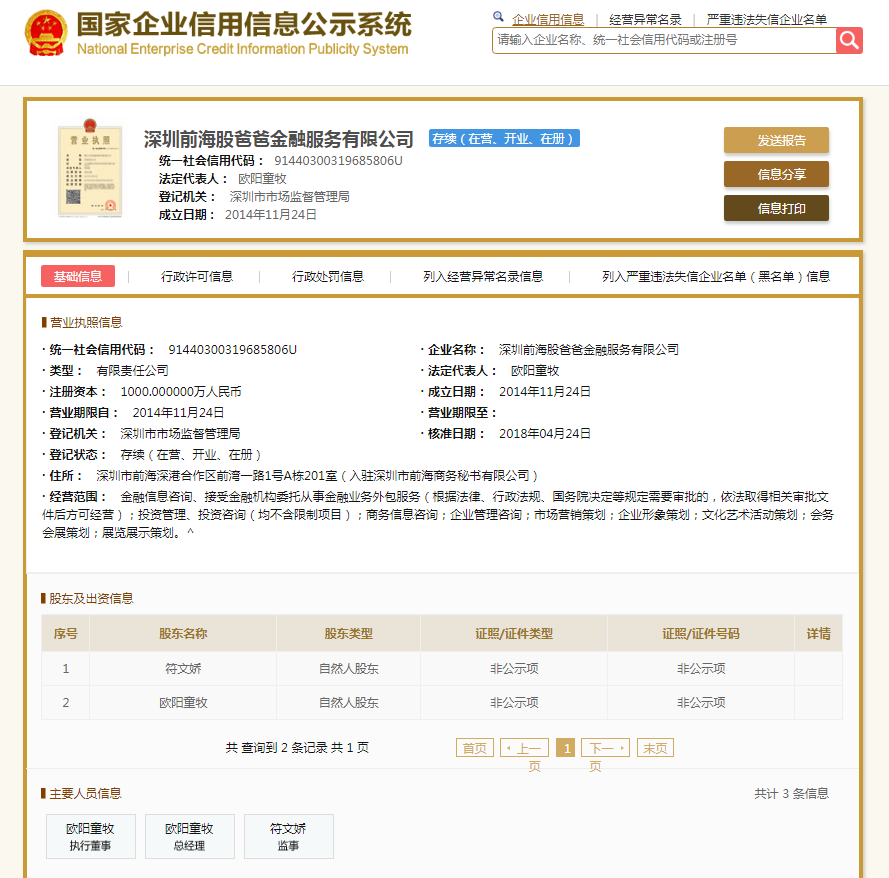Screen dimensions: 889x878
Task: Open the 行政处罚信息 tab
Action: pyautogui.click(x=328, y=277)
